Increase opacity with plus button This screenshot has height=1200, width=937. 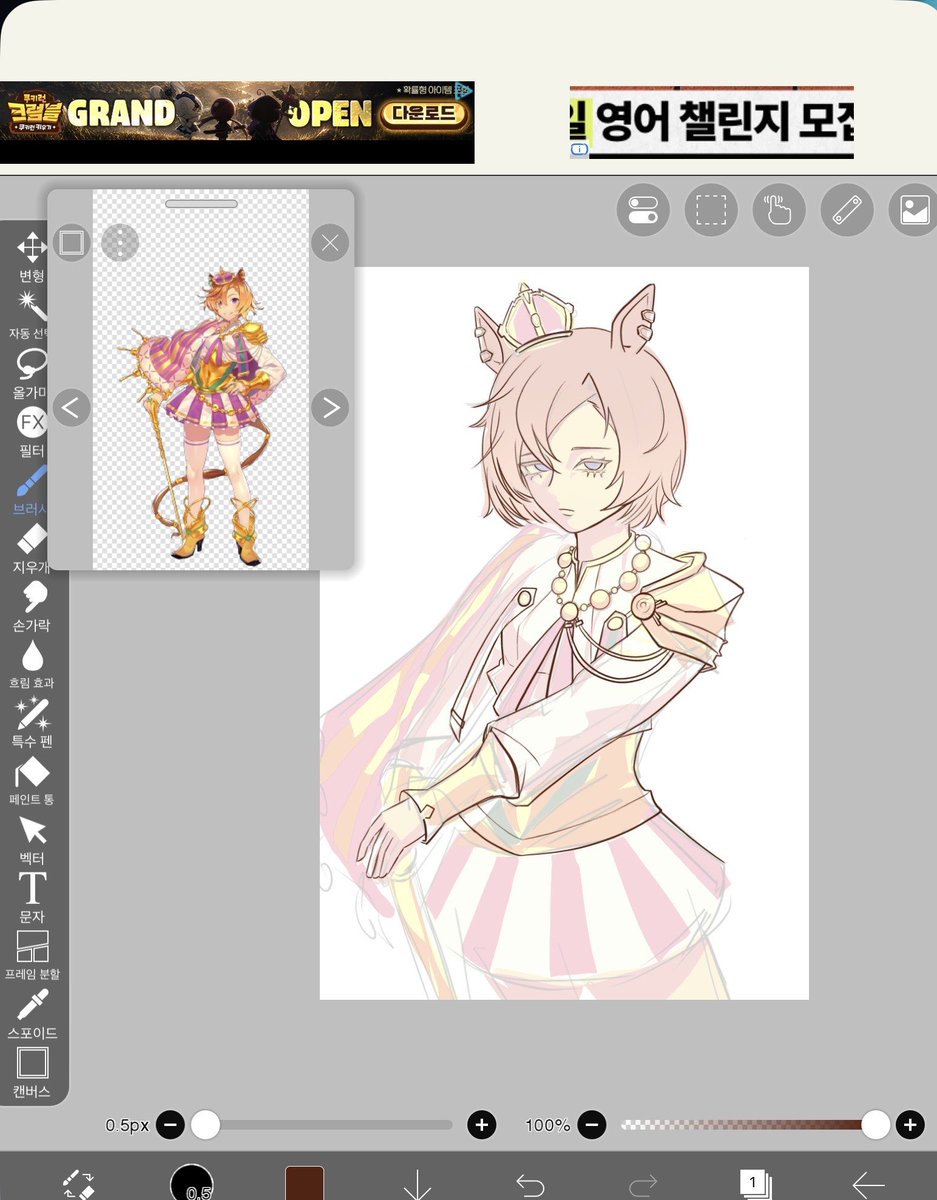[x=910, y=1125]
